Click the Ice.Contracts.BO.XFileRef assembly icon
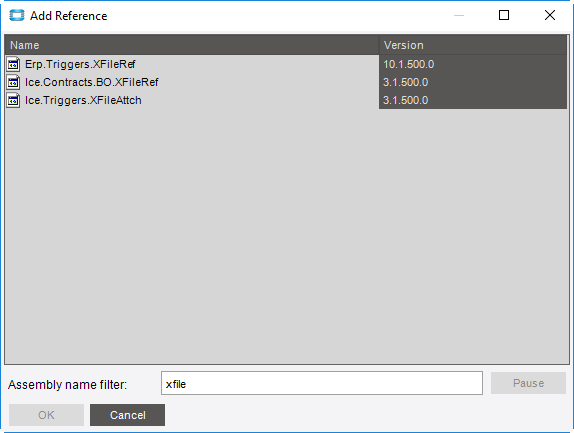 pos(13,82)
